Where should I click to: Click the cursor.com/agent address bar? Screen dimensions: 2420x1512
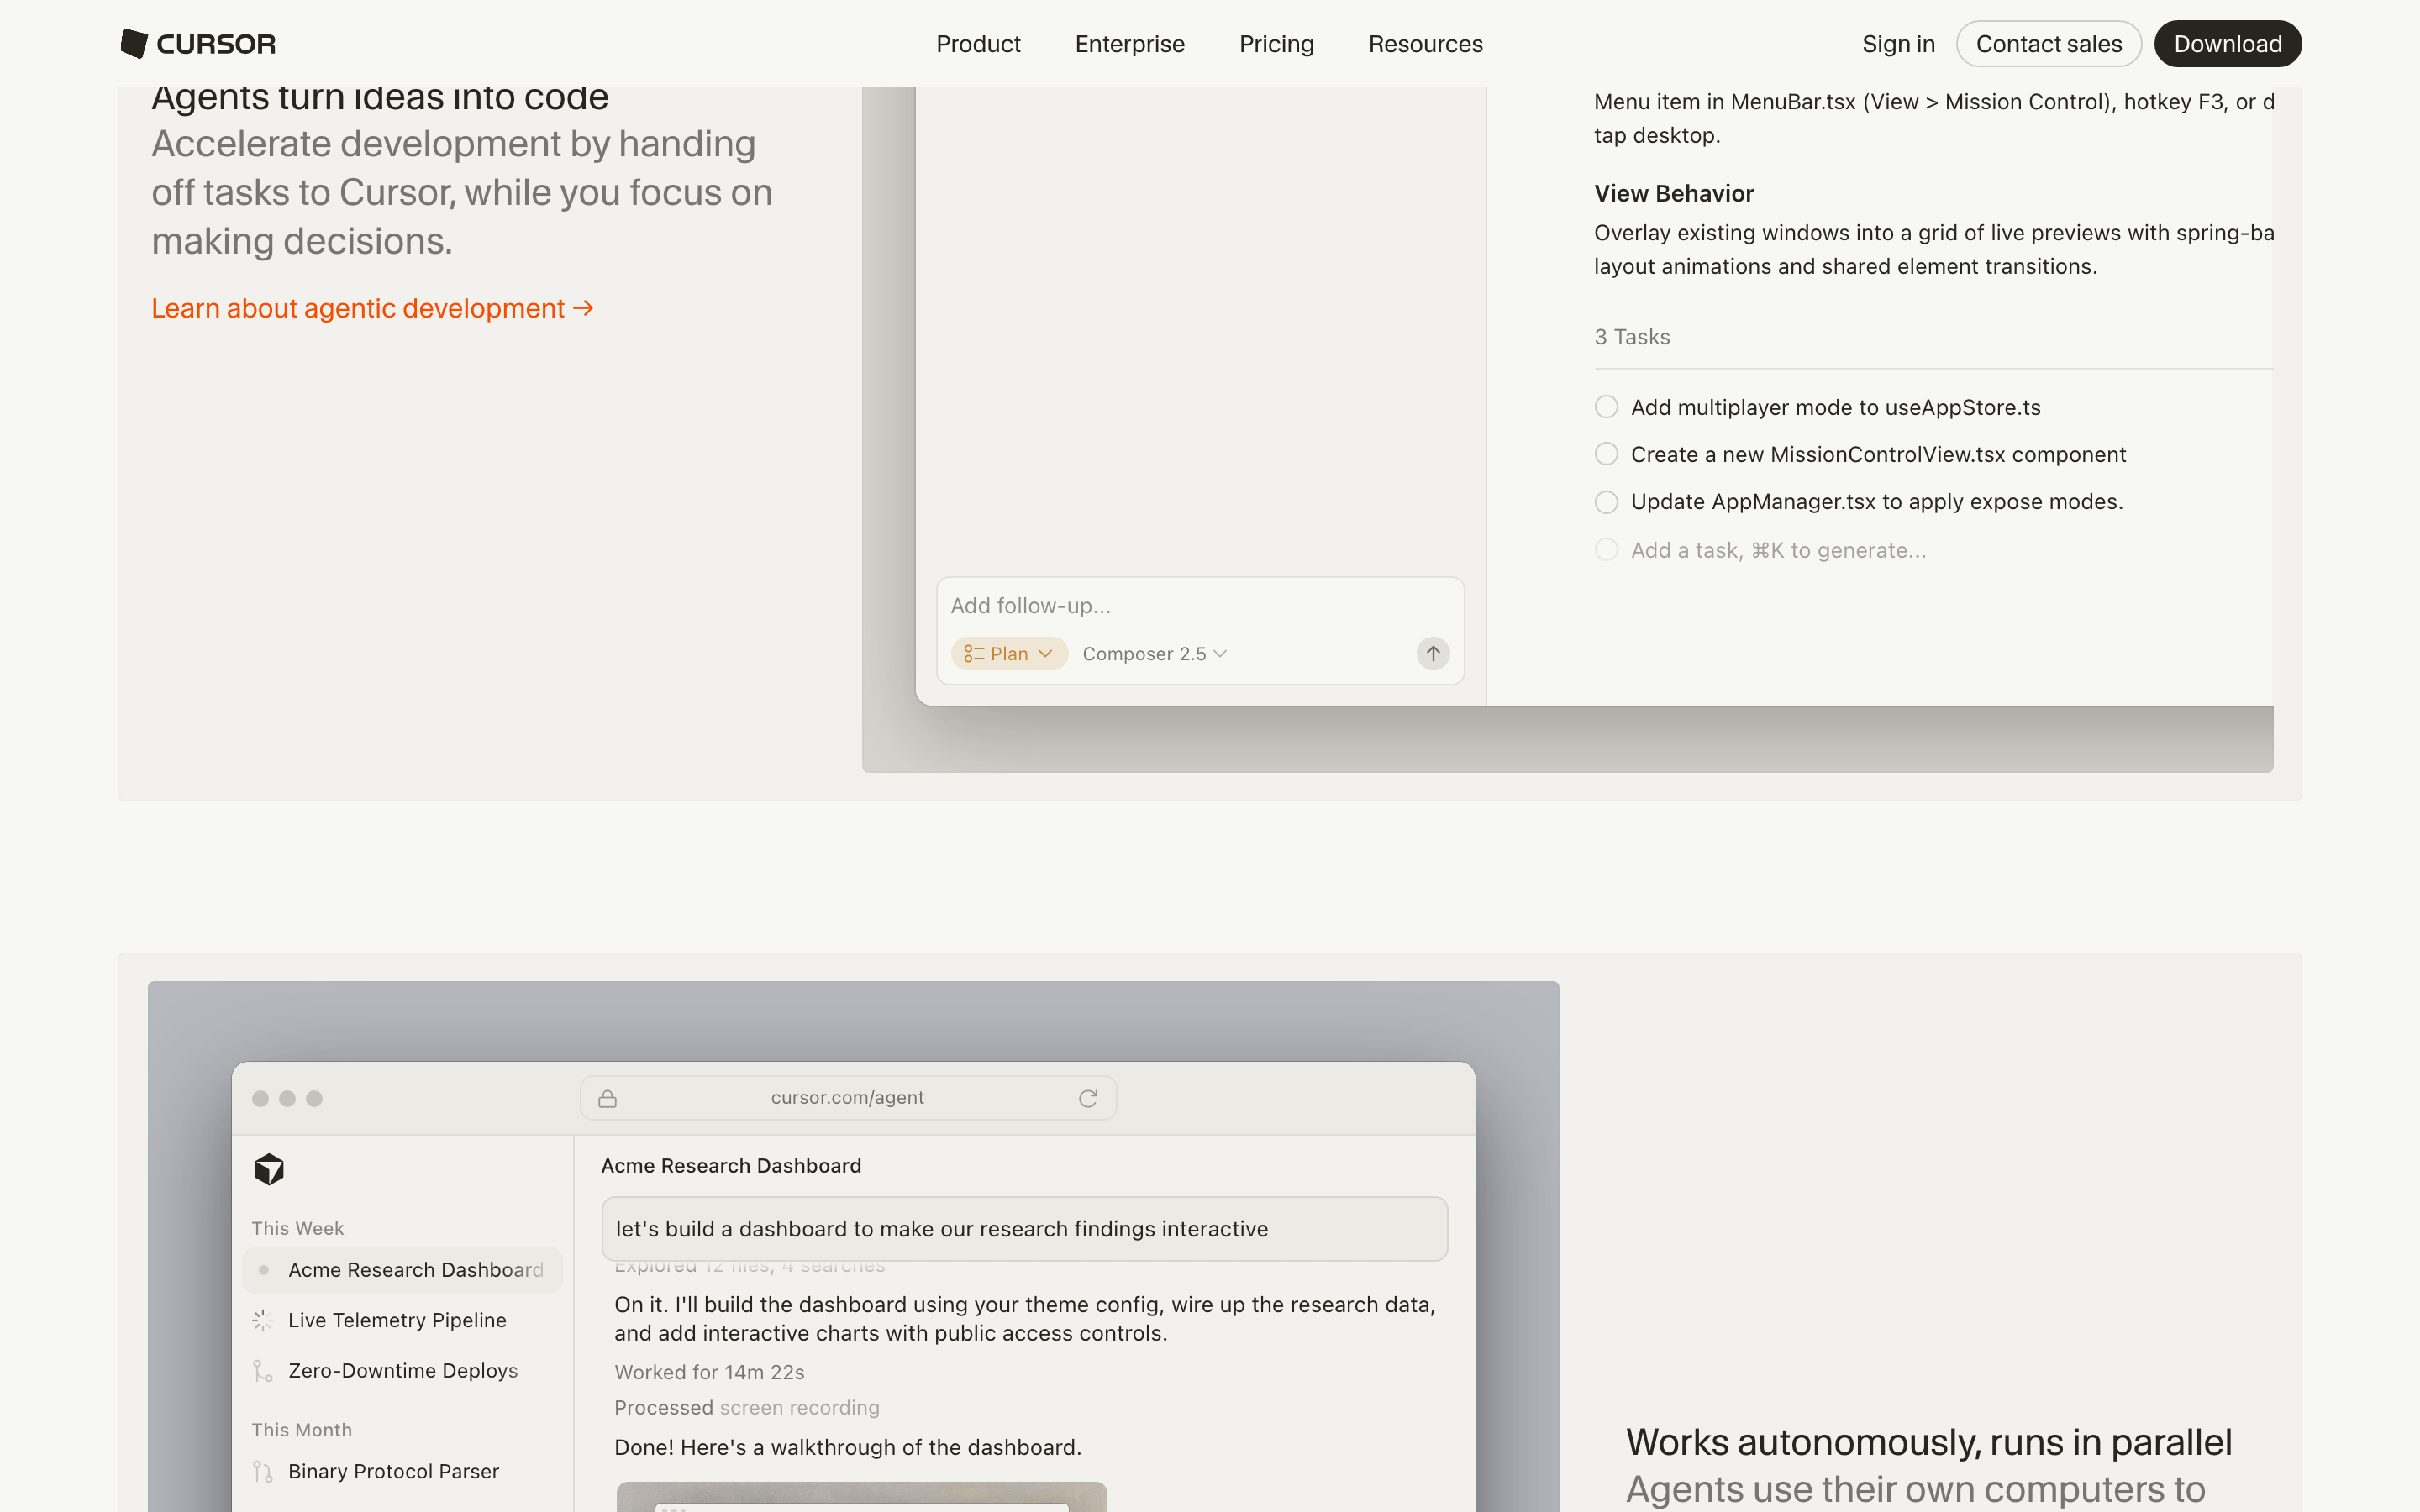point(847,1098)
